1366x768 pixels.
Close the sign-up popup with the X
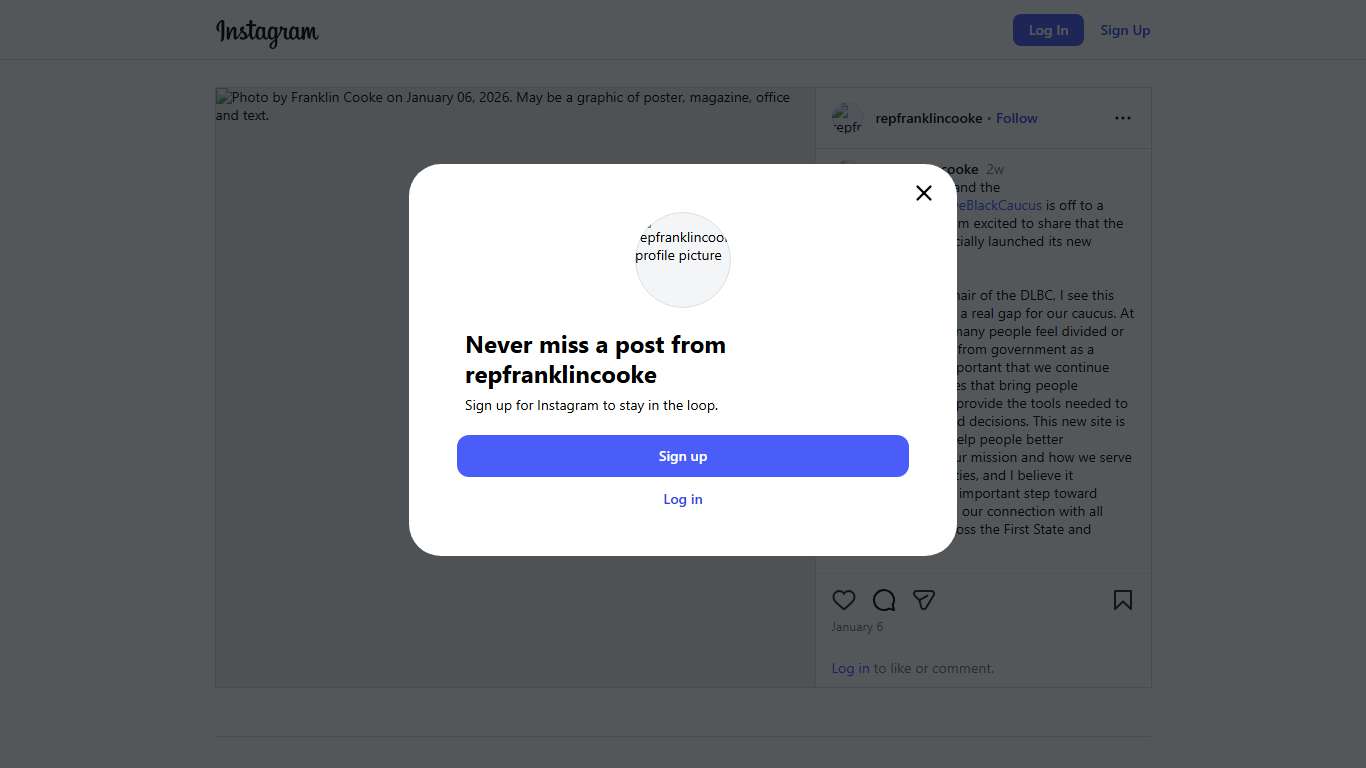pyautogui.click(x=924, y=193)
